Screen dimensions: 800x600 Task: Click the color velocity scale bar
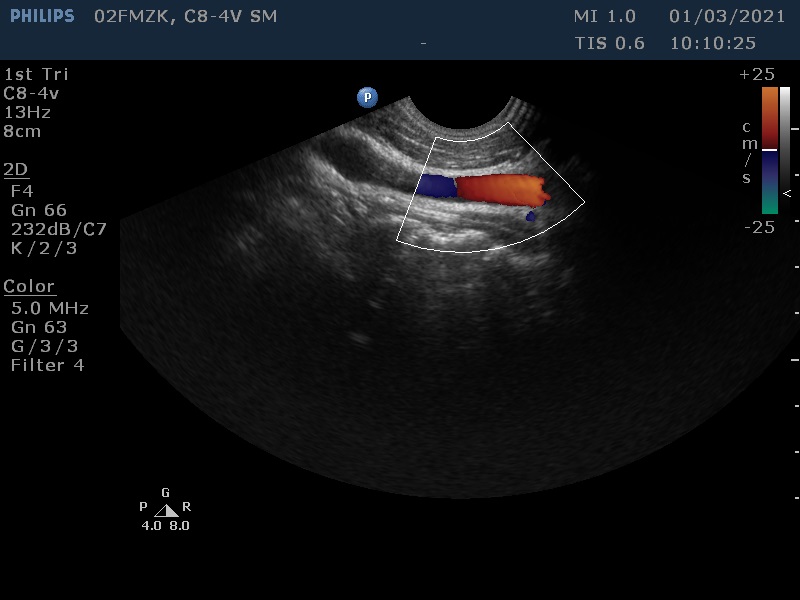tap(769, 150)
